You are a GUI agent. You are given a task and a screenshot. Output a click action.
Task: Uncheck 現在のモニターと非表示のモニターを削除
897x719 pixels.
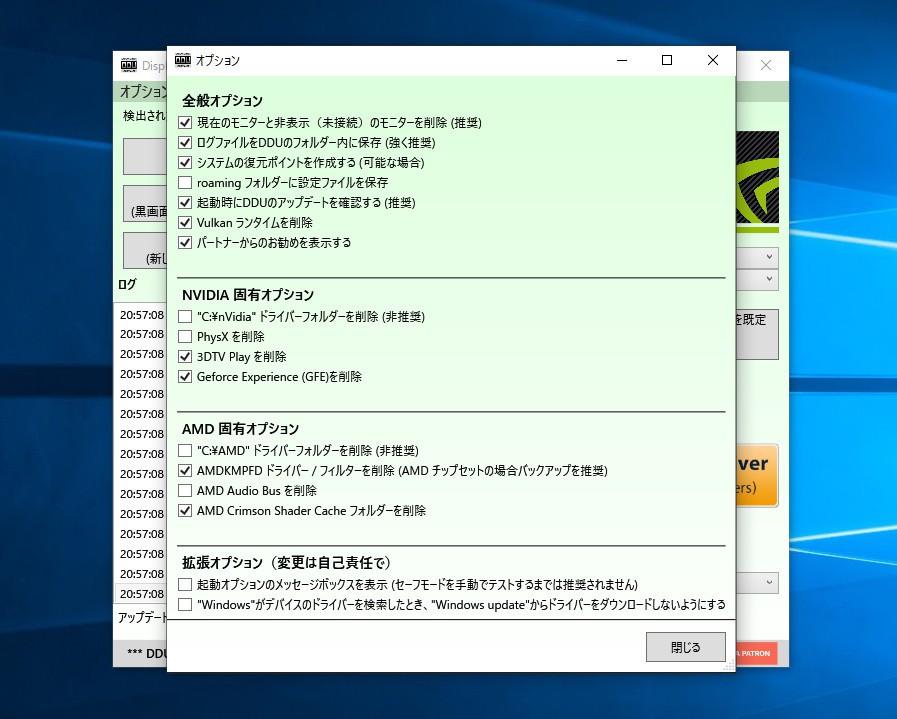coord(185,122)
